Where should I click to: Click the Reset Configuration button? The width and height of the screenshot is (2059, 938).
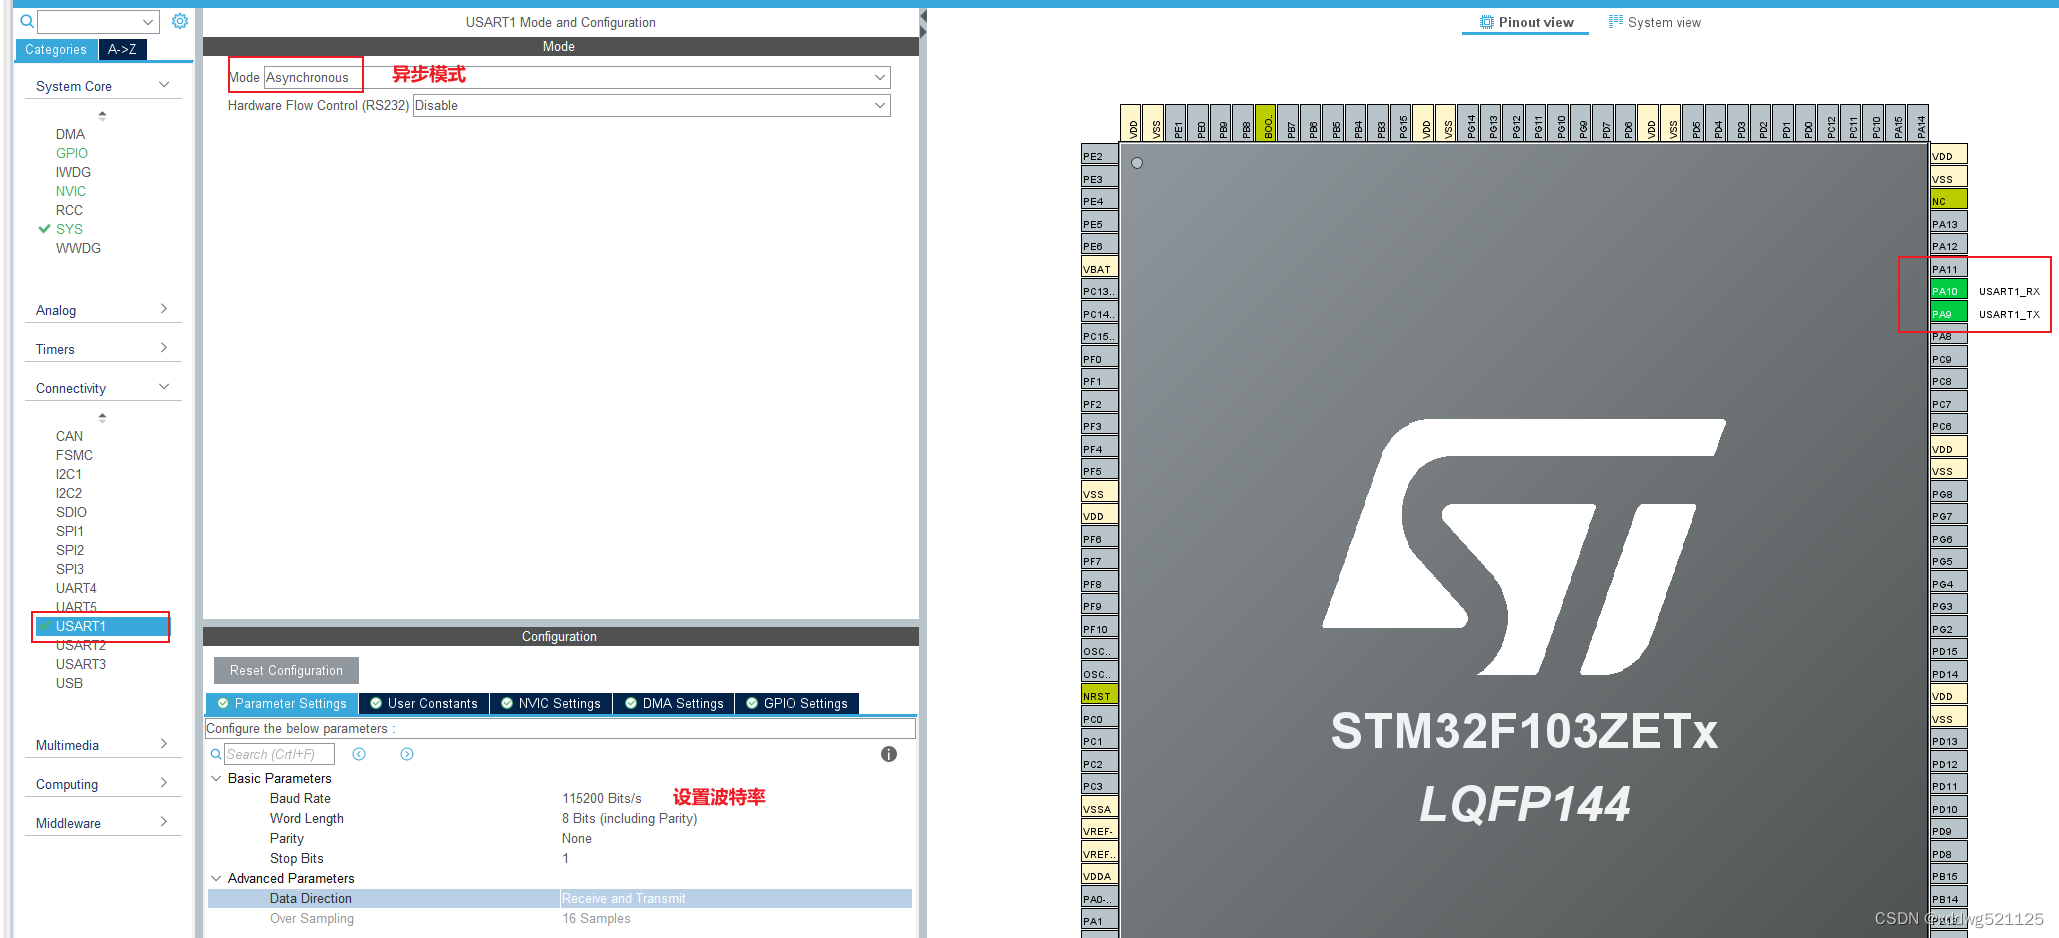point(286,670)
